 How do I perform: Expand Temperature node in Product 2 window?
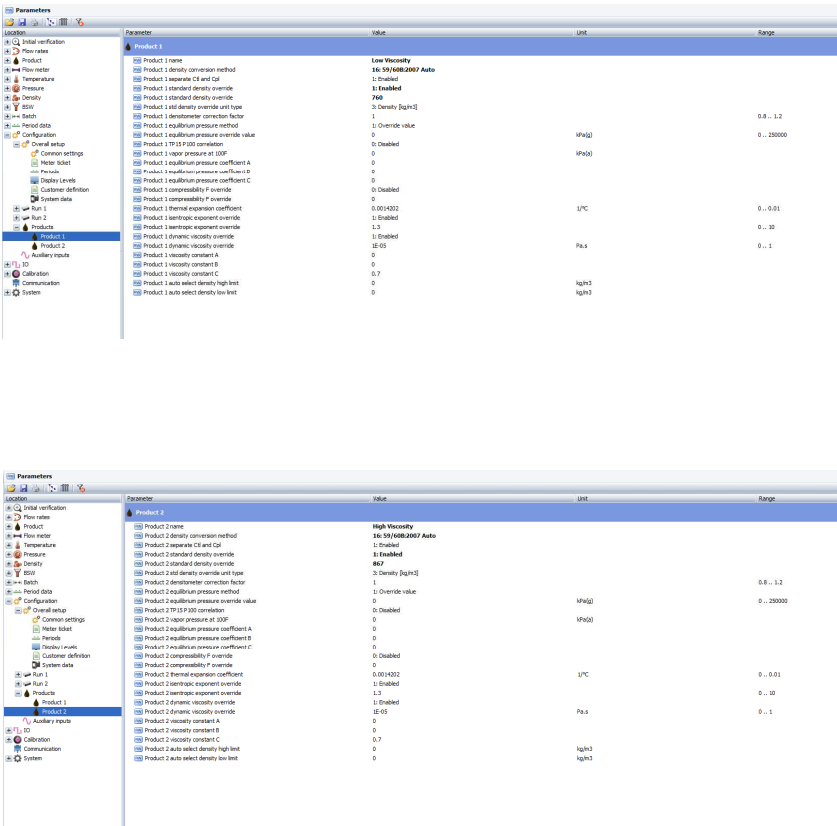pos(9,545)
